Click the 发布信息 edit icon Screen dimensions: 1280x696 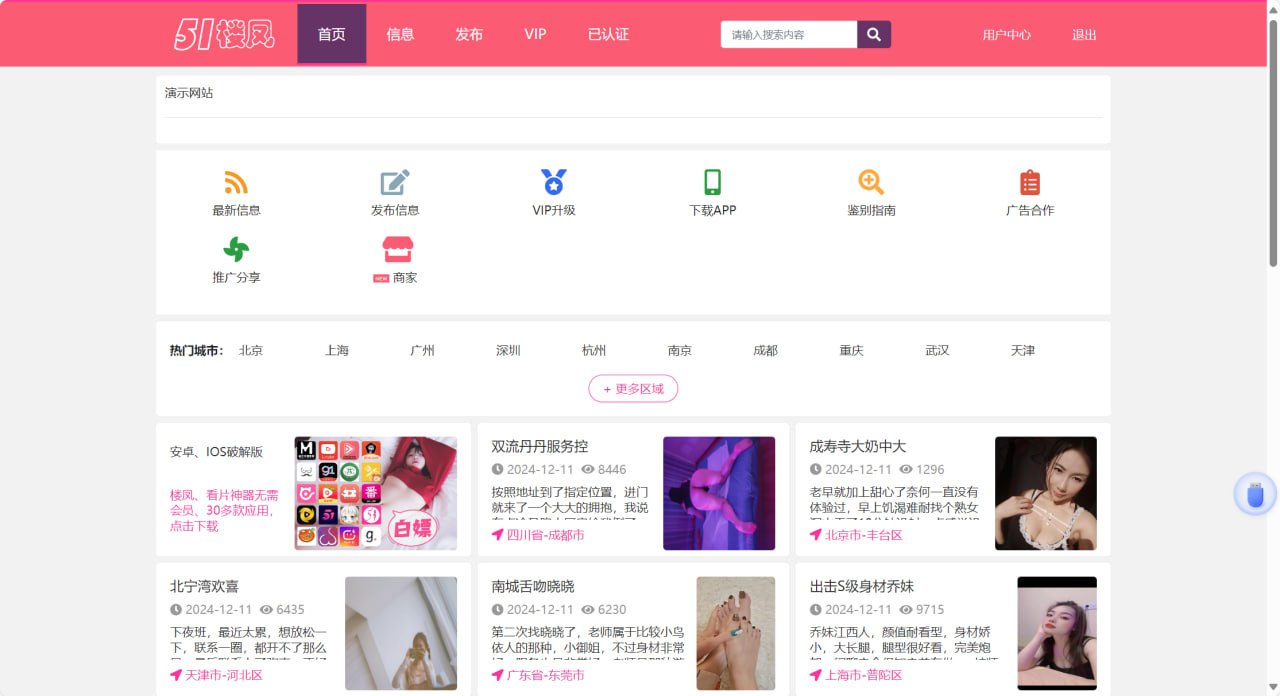click(394, 183)
